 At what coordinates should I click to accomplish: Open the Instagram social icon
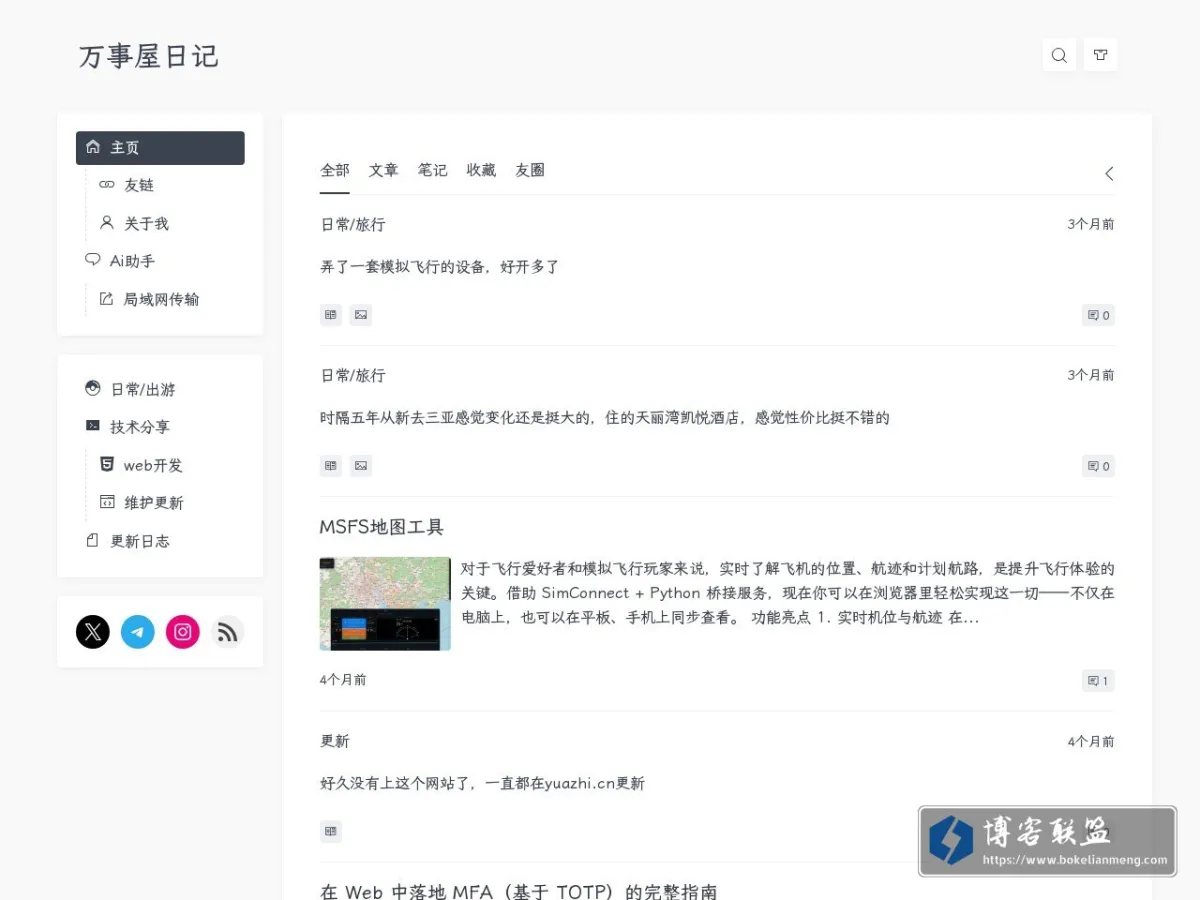(183, 632)
